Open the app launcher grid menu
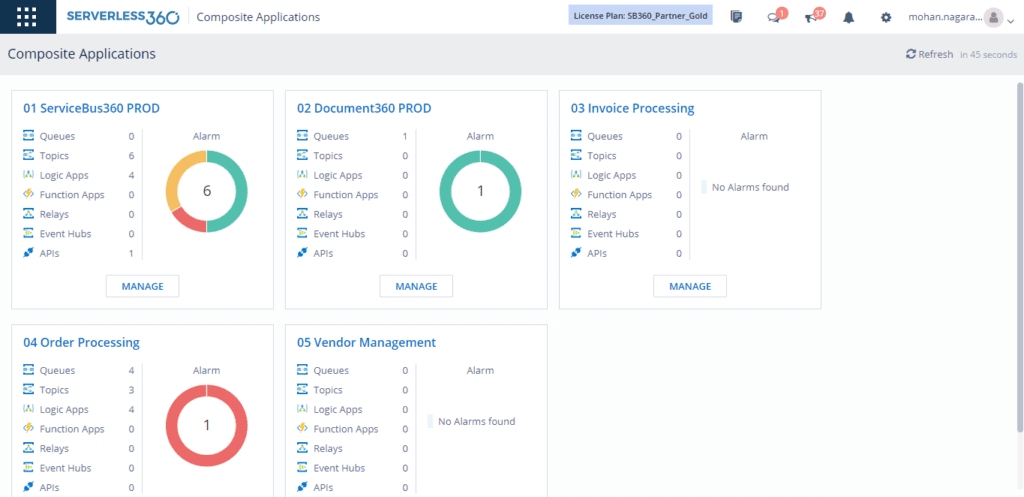 tap(27, 17)
